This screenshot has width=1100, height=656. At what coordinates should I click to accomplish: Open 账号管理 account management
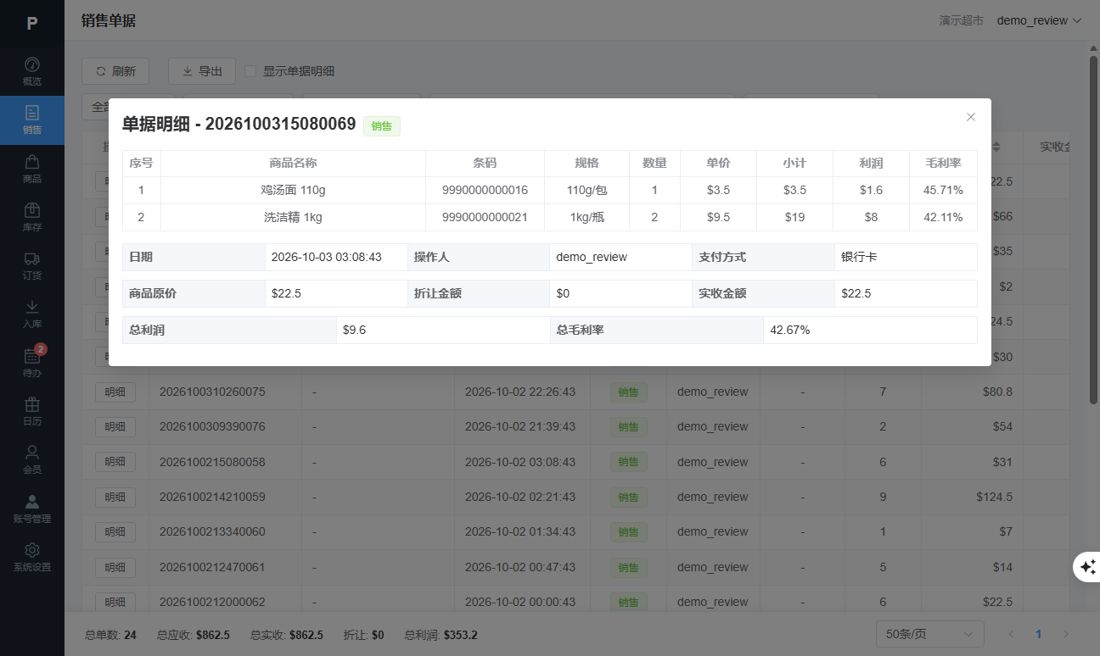coord(32,509)
